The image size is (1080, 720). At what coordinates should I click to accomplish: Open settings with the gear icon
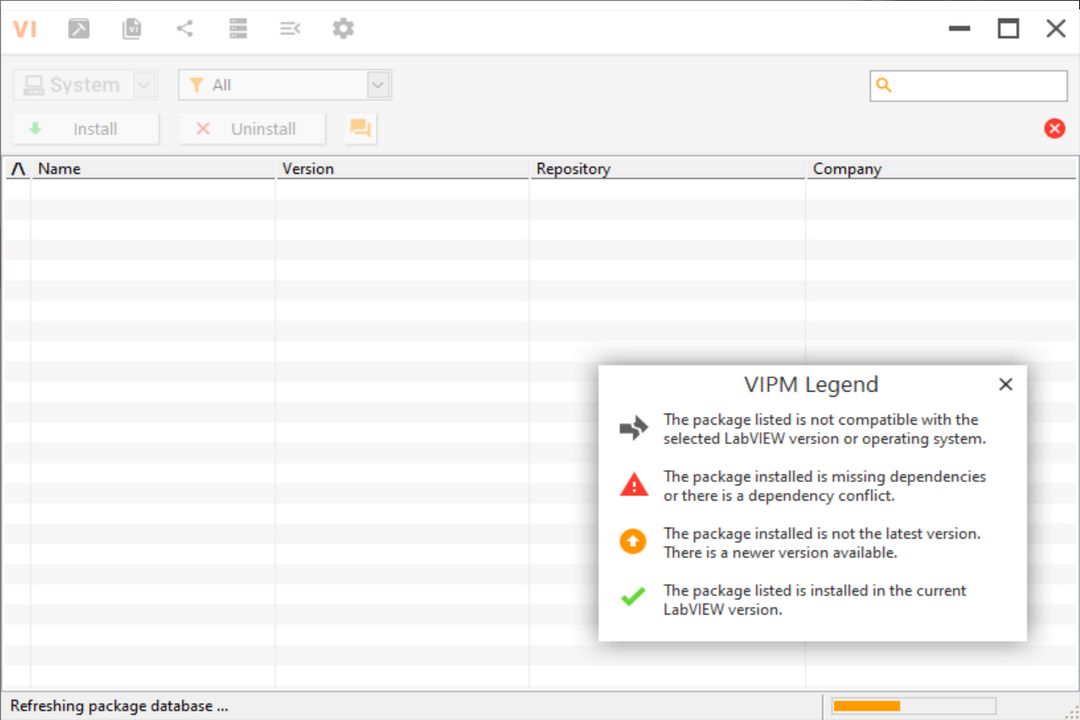tap(343, 29)
